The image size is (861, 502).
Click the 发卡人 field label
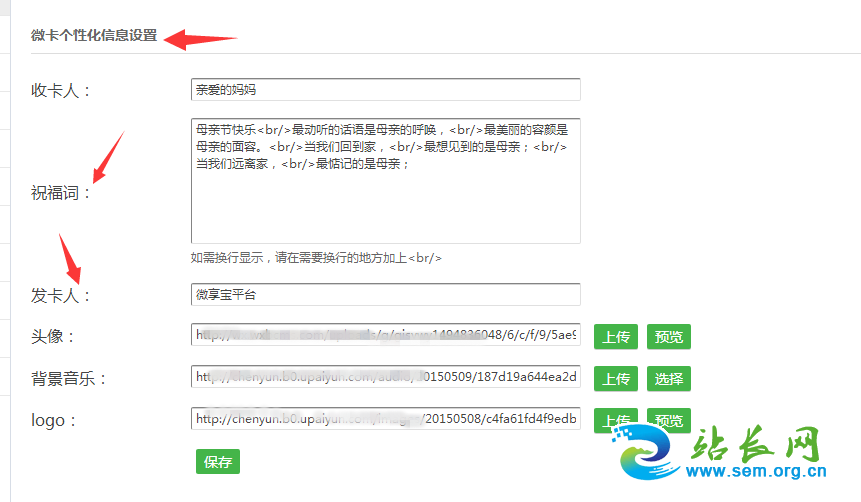pos(61,296)
